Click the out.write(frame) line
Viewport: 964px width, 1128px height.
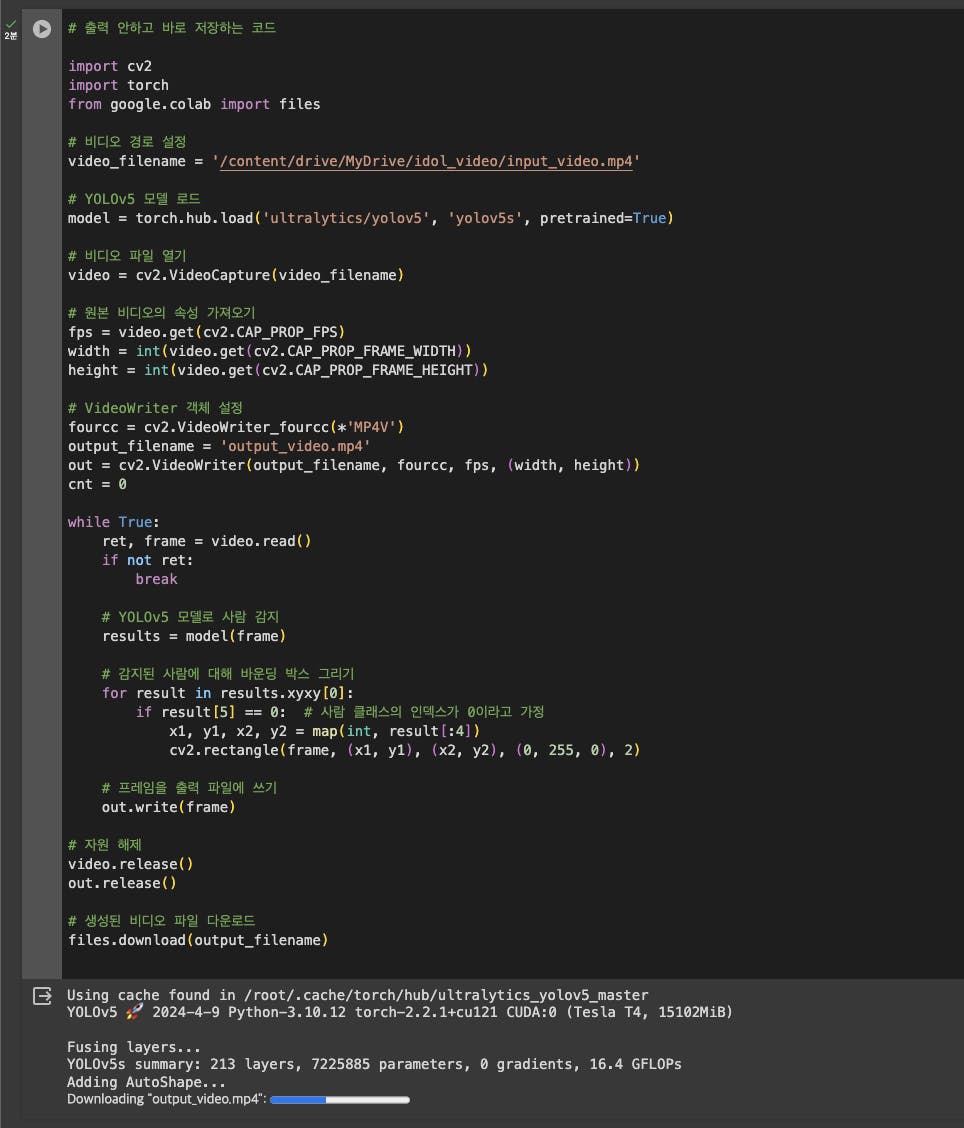pyautogui.click(x=168, y=807)
